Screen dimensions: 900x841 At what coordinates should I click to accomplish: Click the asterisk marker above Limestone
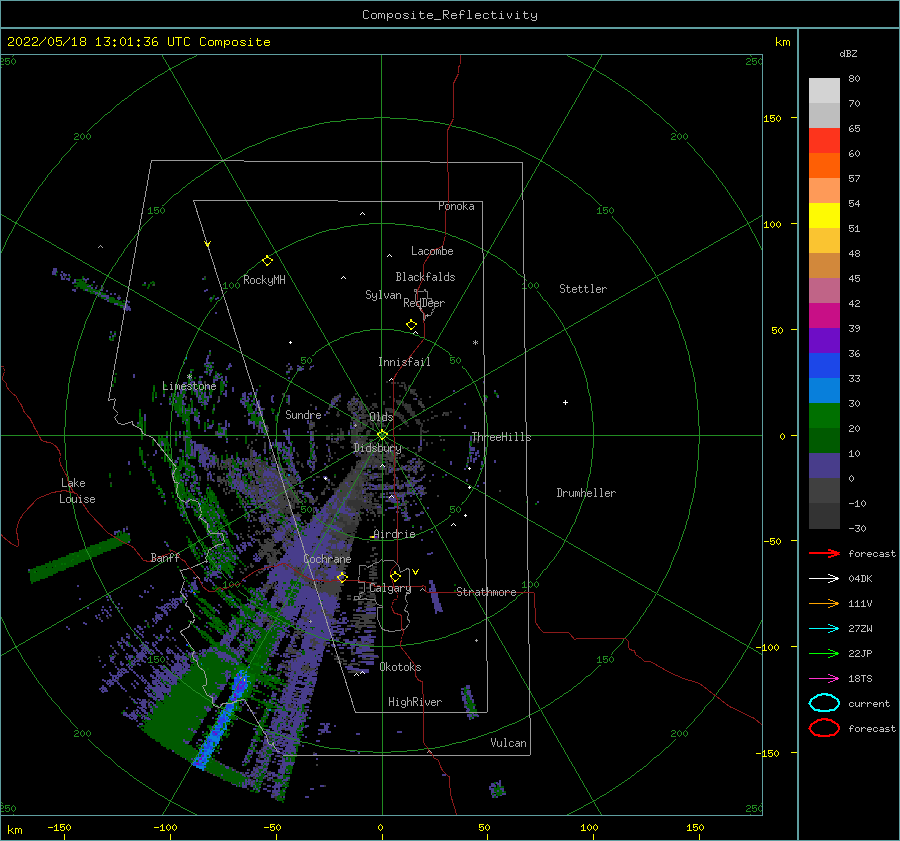(189, 377)
